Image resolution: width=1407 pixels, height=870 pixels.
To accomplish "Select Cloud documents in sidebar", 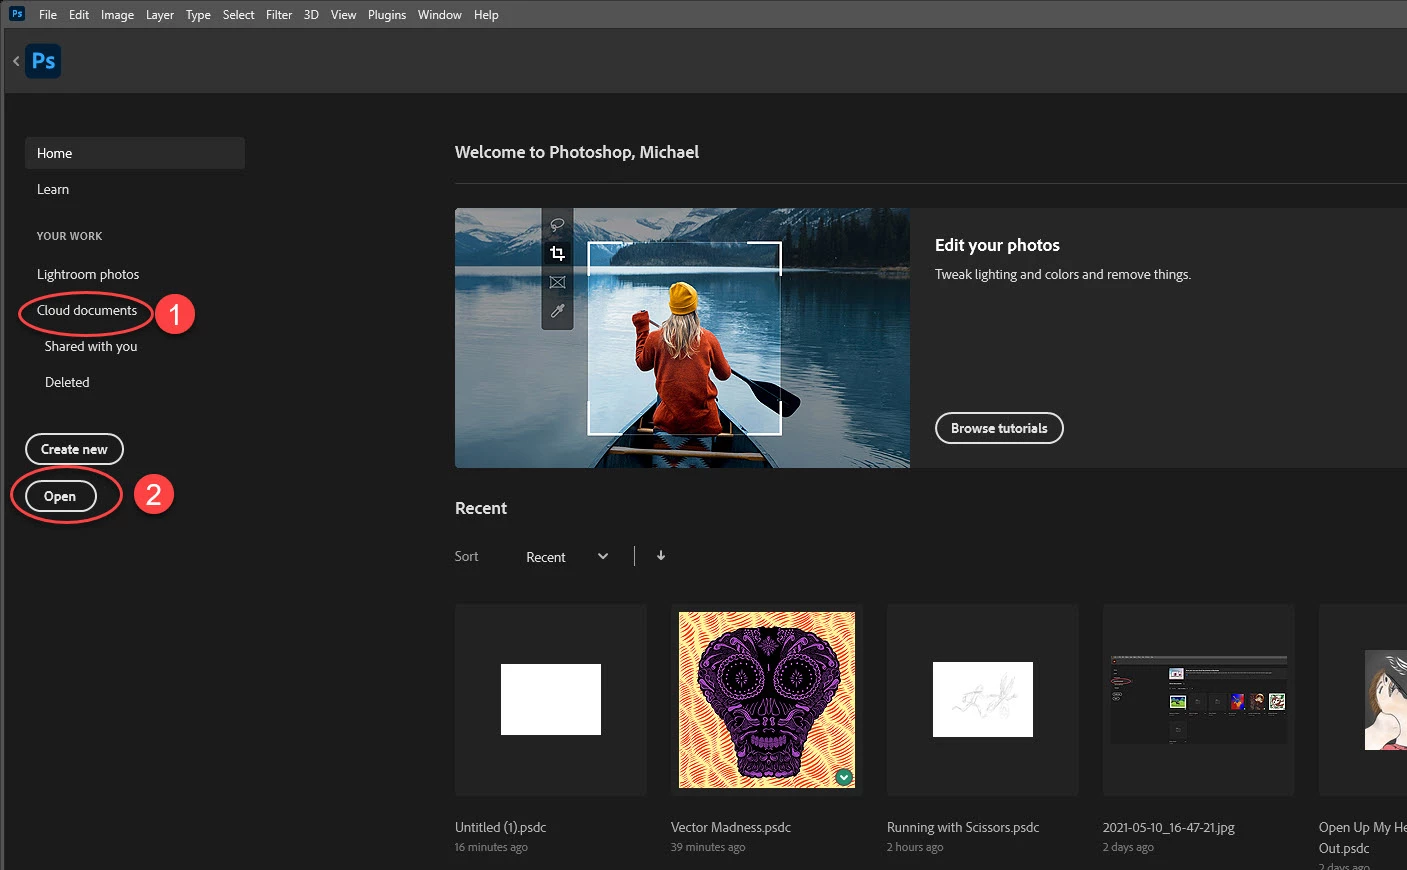I will 87,310.
